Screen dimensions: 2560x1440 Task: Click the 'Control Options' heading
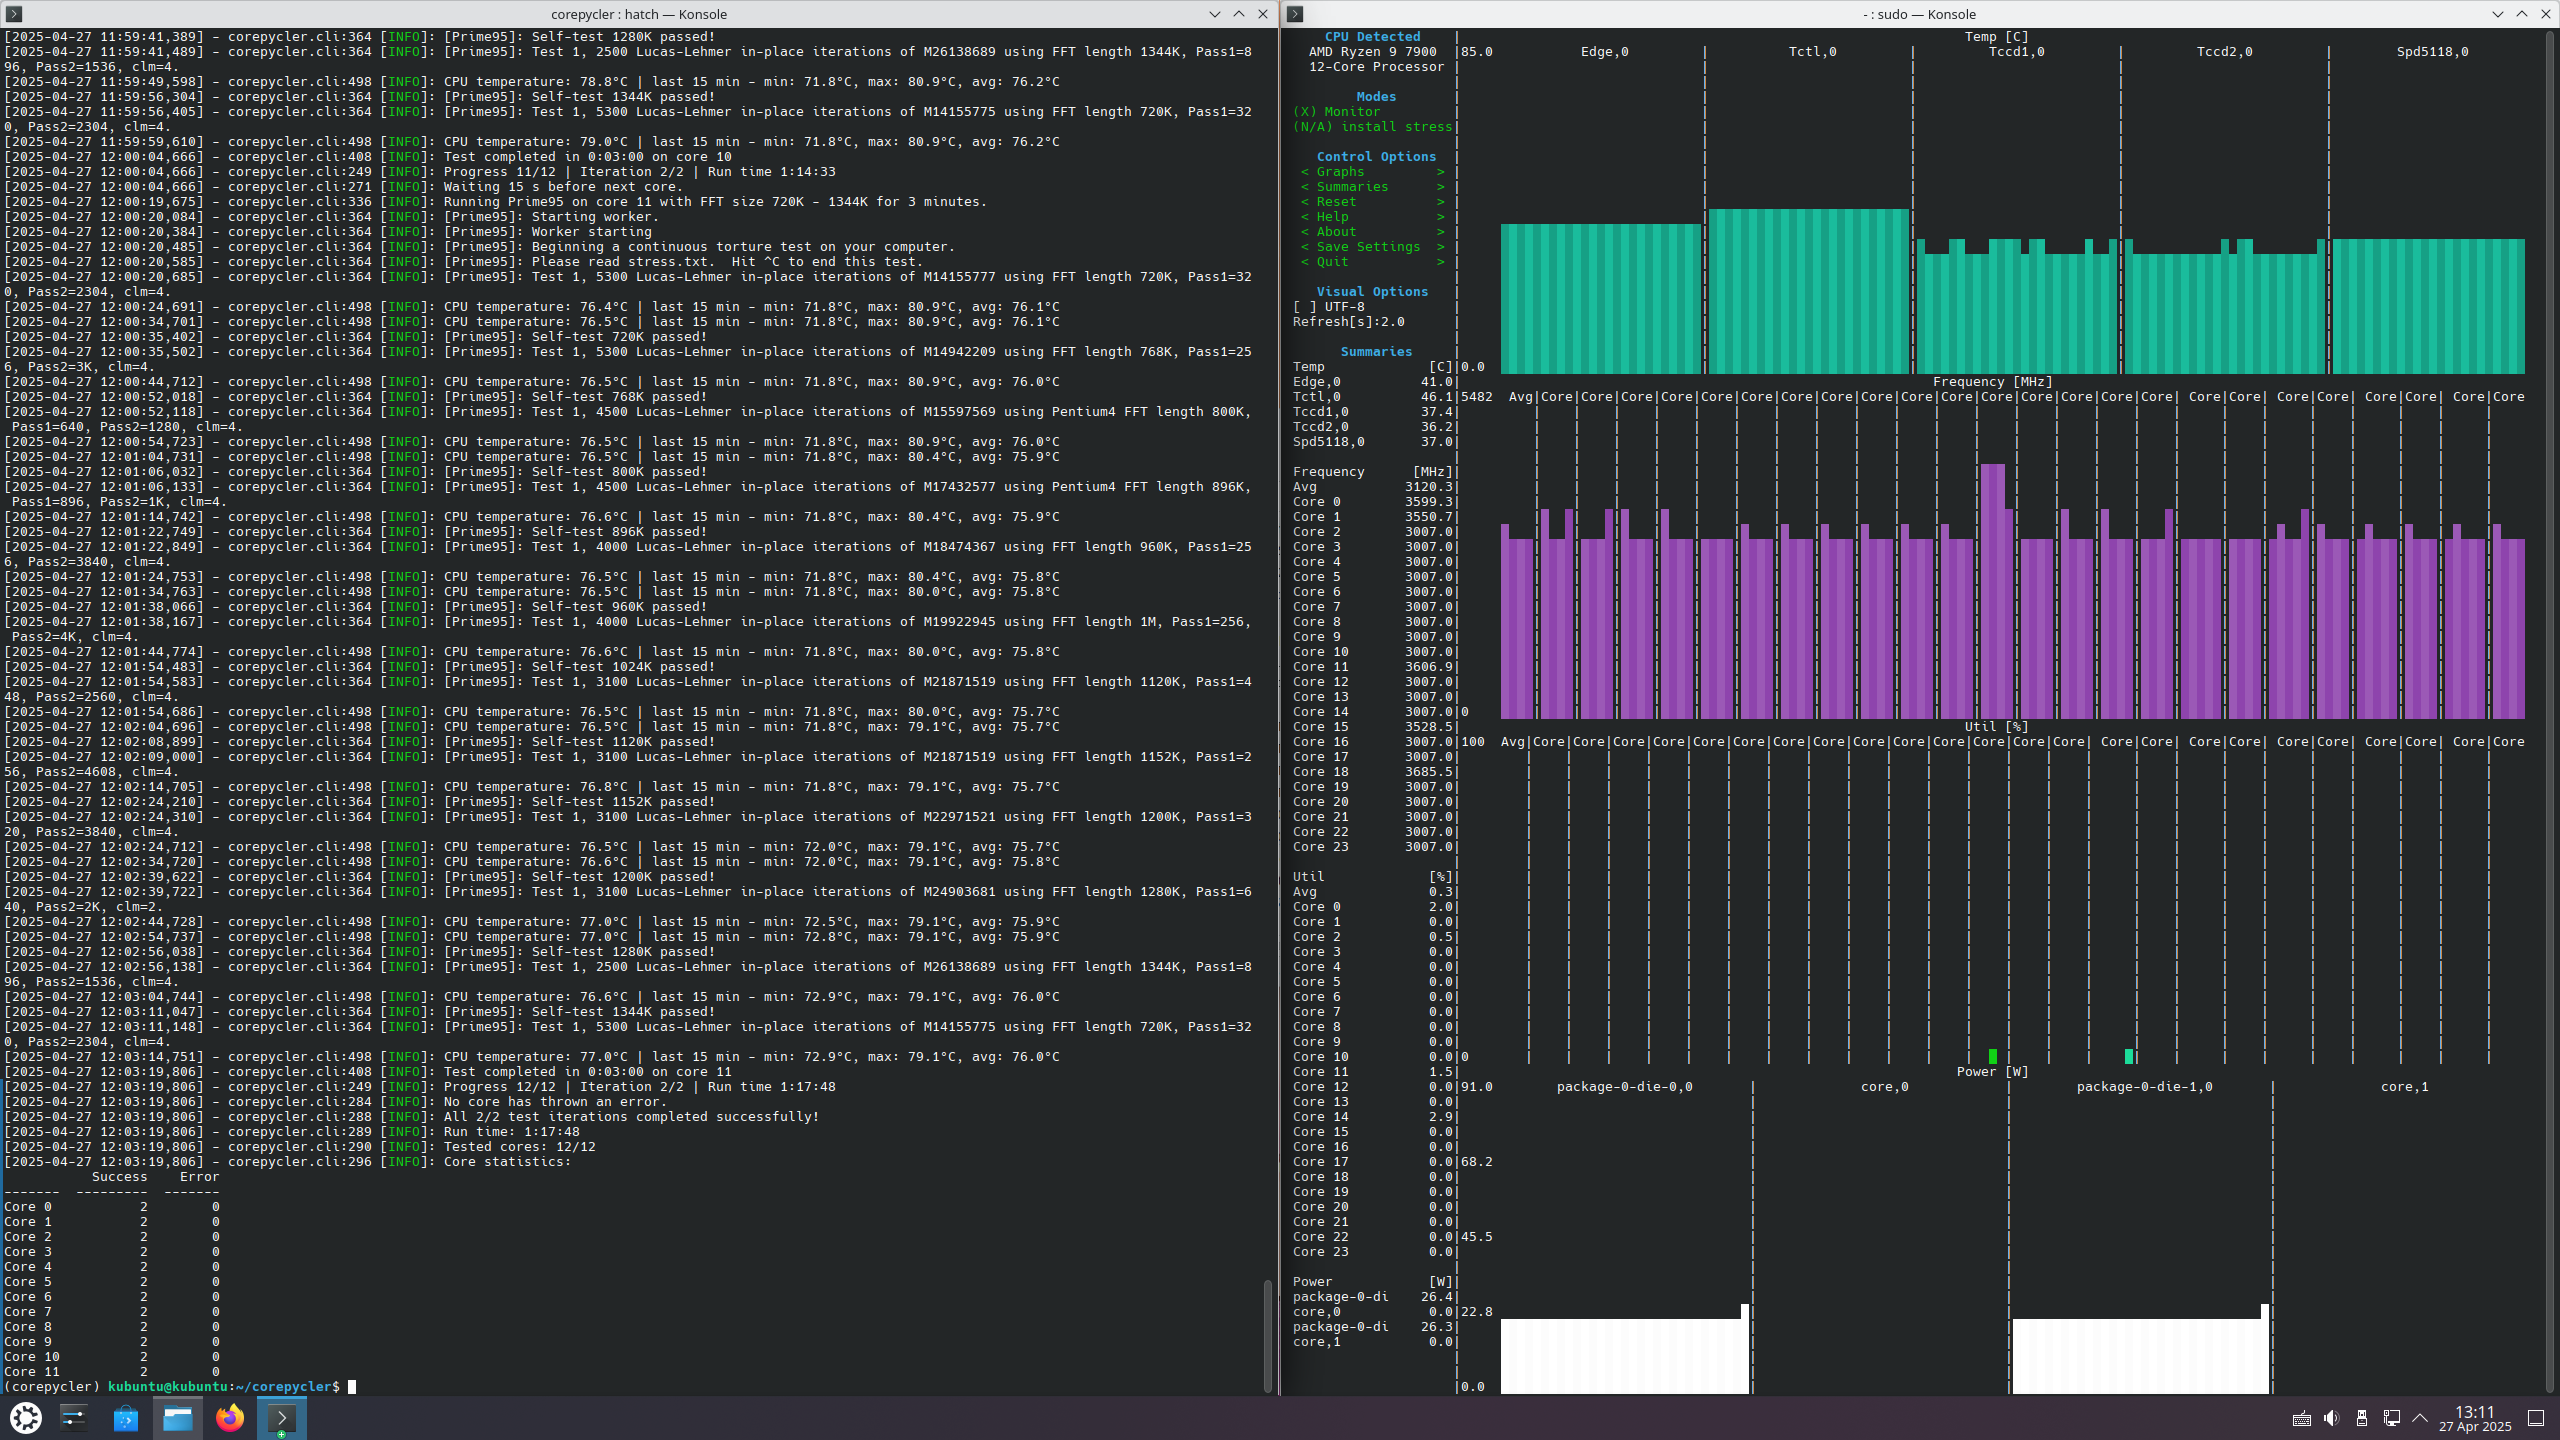(x=1376, y=157)
